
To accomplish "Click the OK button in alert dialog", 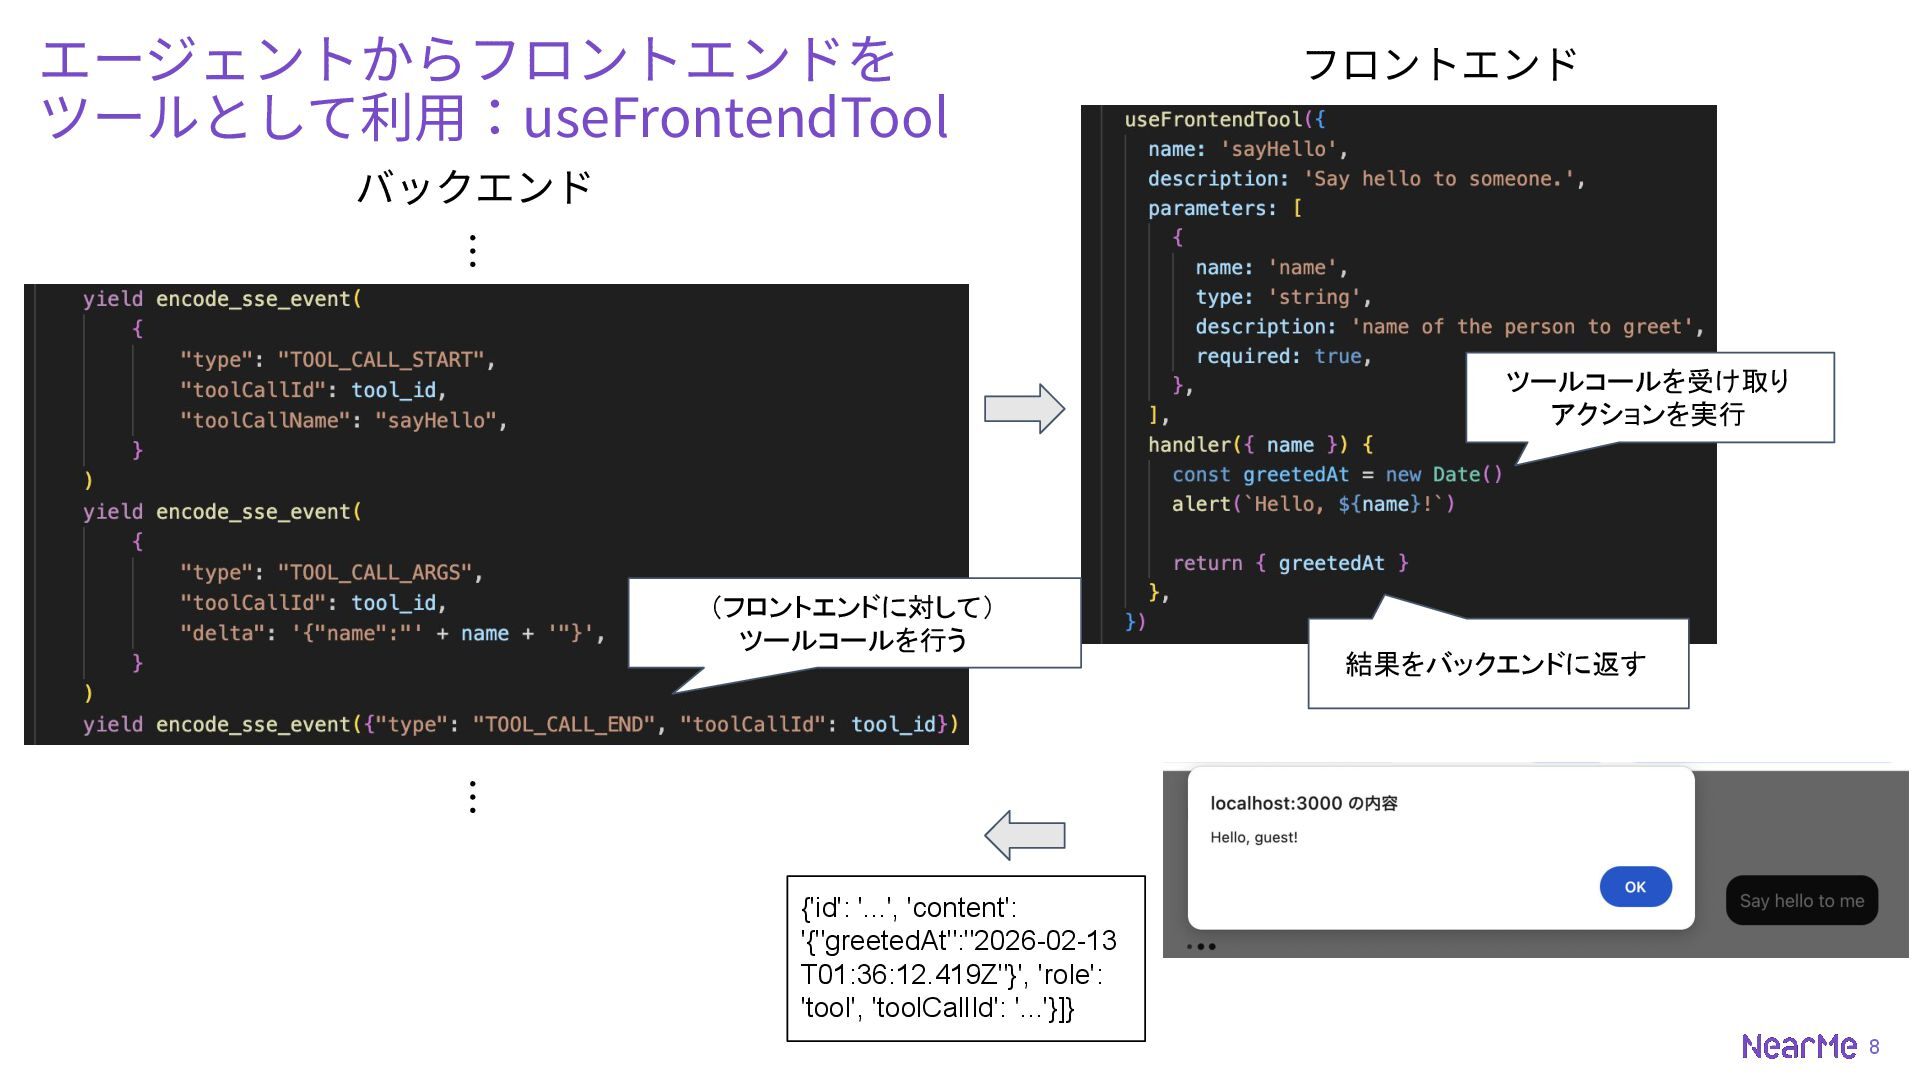I will click(x=1635, y=887).
